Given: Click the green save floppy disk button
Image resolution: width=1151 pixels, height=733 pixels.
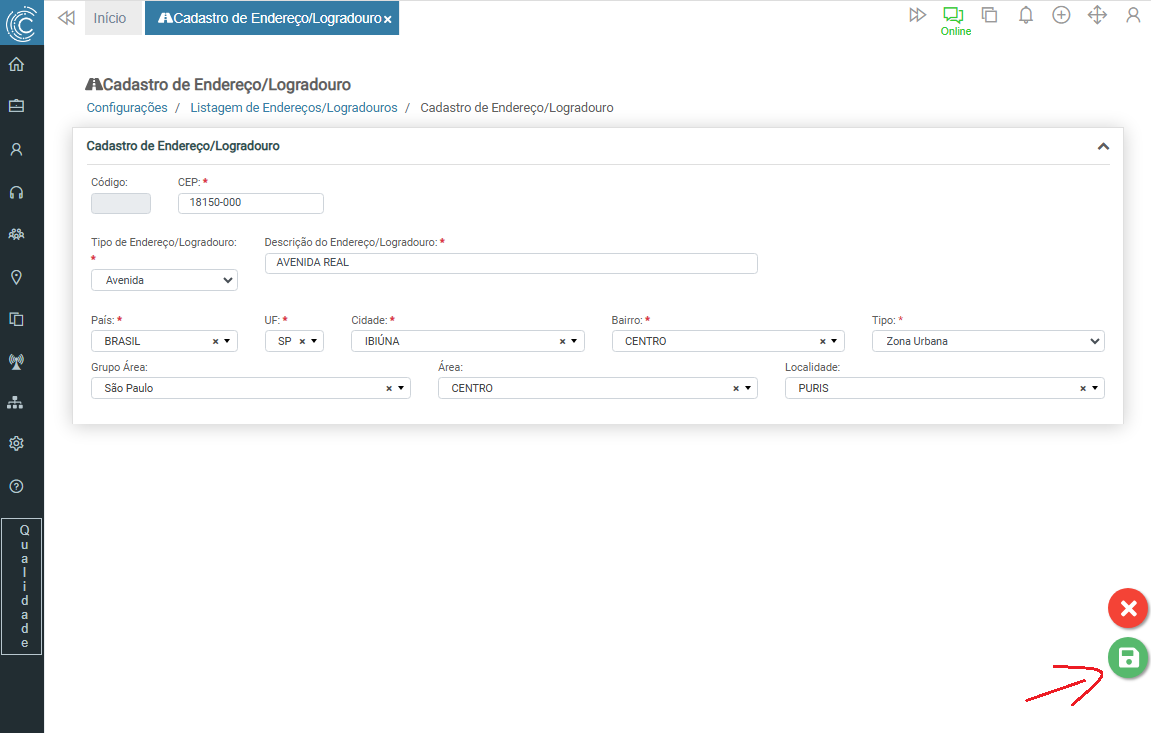Looking at the screenshot, I should [1128, 658].
